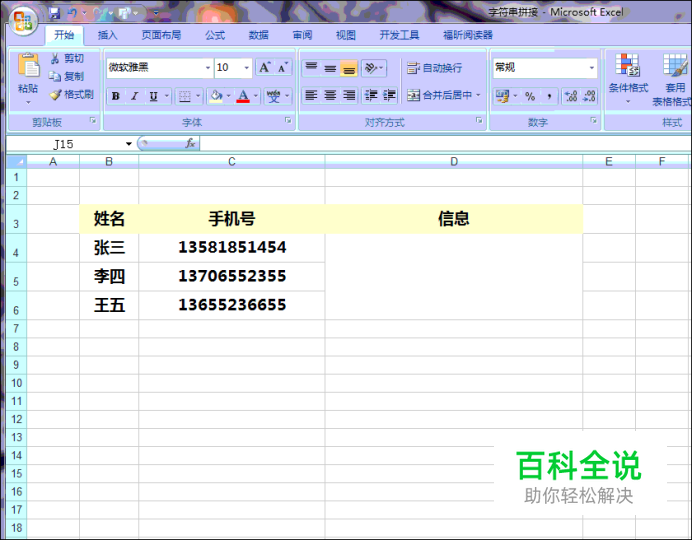Switch to the 开发工具 tab

pyautogui.click(x=399, y=35)
